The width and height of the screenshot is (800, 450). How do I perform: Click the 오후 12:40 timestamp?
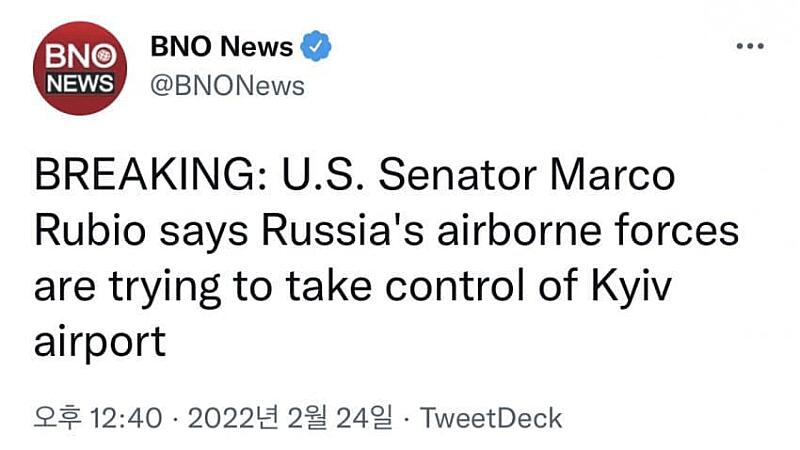point(97,417)
